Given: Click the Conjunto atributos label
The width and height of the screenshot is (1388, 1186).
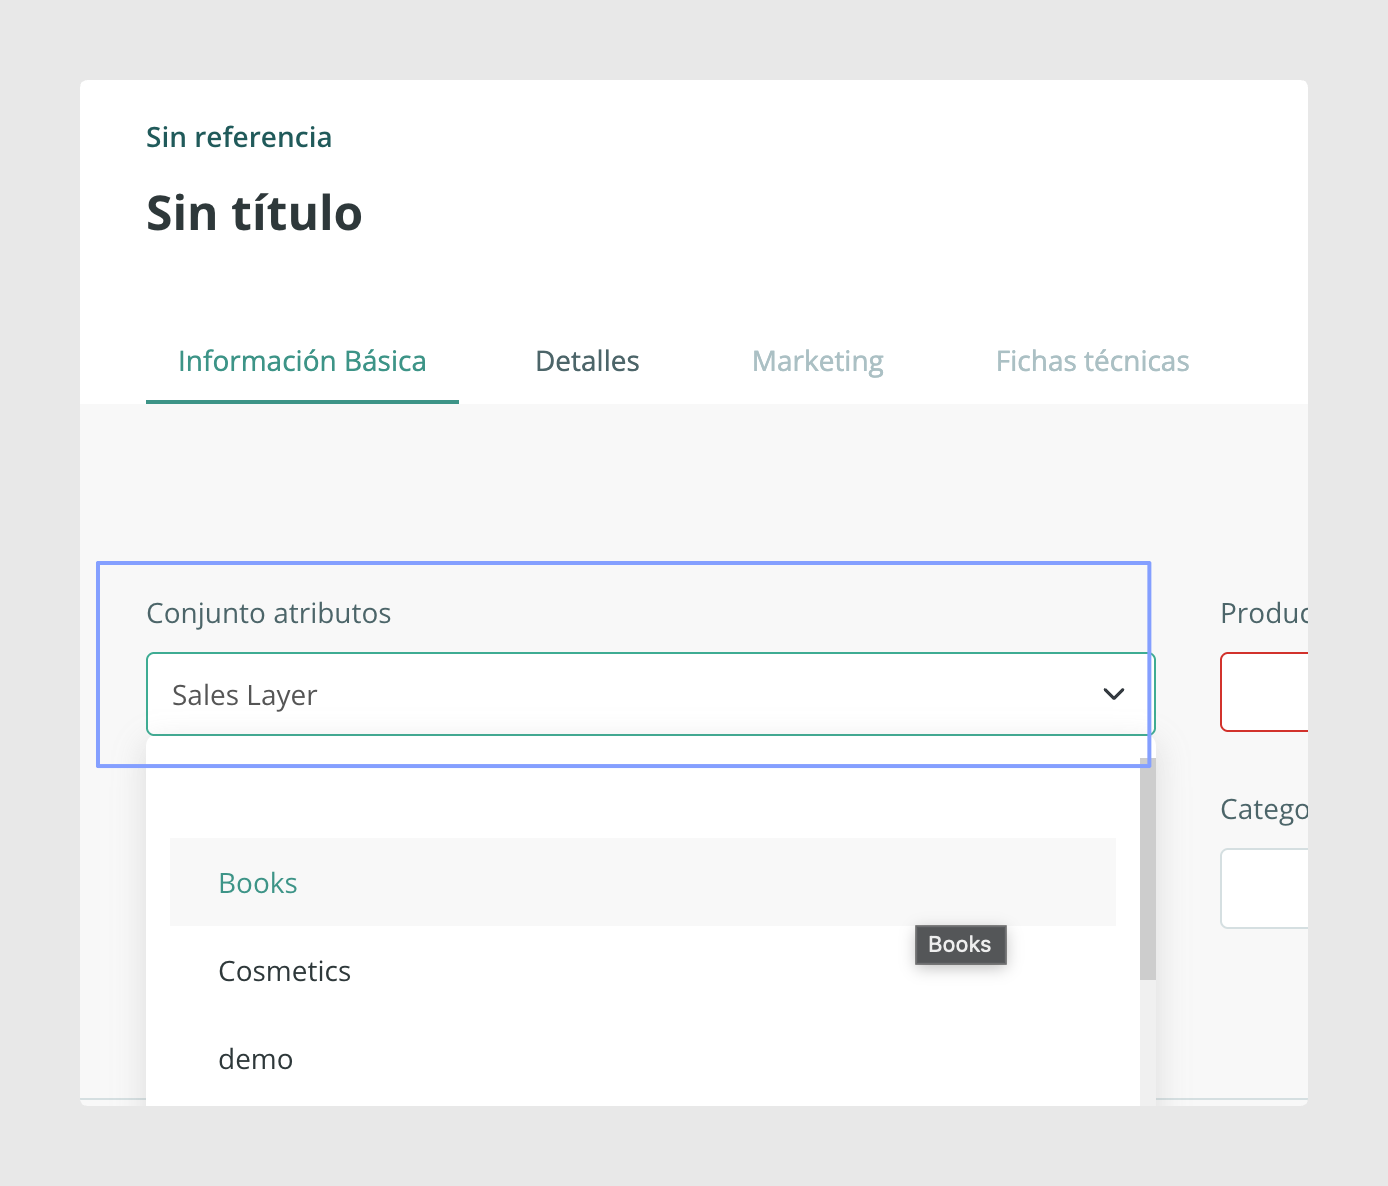Looking at the screenshot, I should tap(268, 613).
